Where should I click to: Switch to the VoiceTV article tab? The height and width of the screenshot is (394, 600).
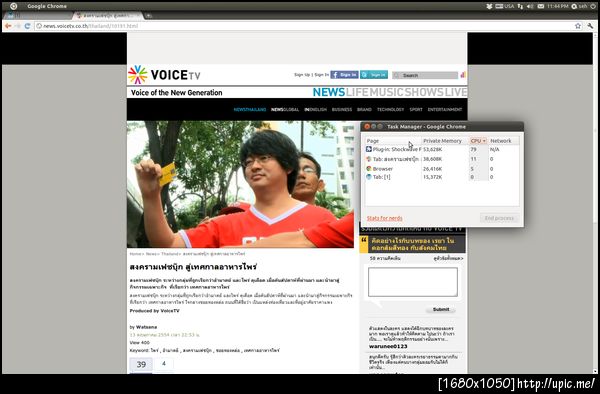[x=108, y=16]
